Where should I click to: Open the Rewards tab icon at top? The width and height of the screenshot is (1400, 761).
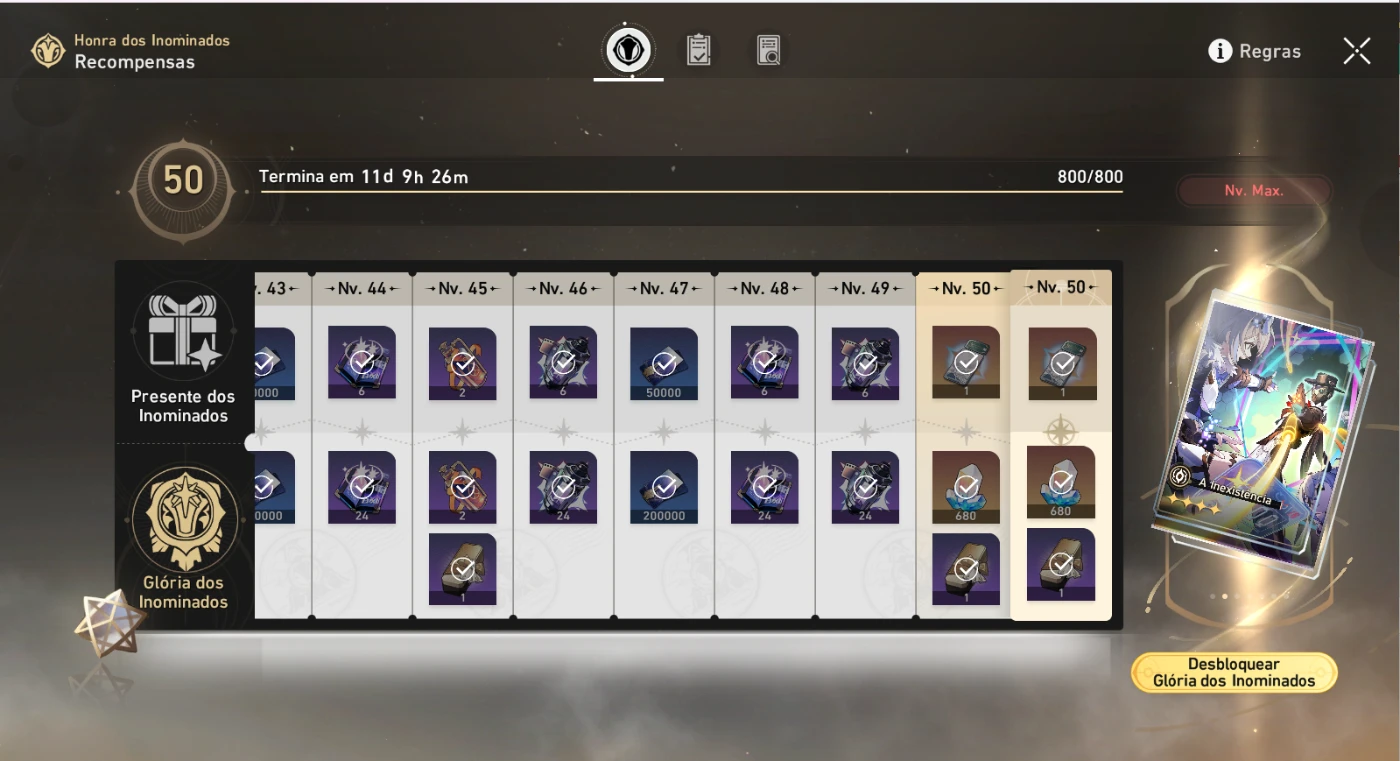point(628,49)
